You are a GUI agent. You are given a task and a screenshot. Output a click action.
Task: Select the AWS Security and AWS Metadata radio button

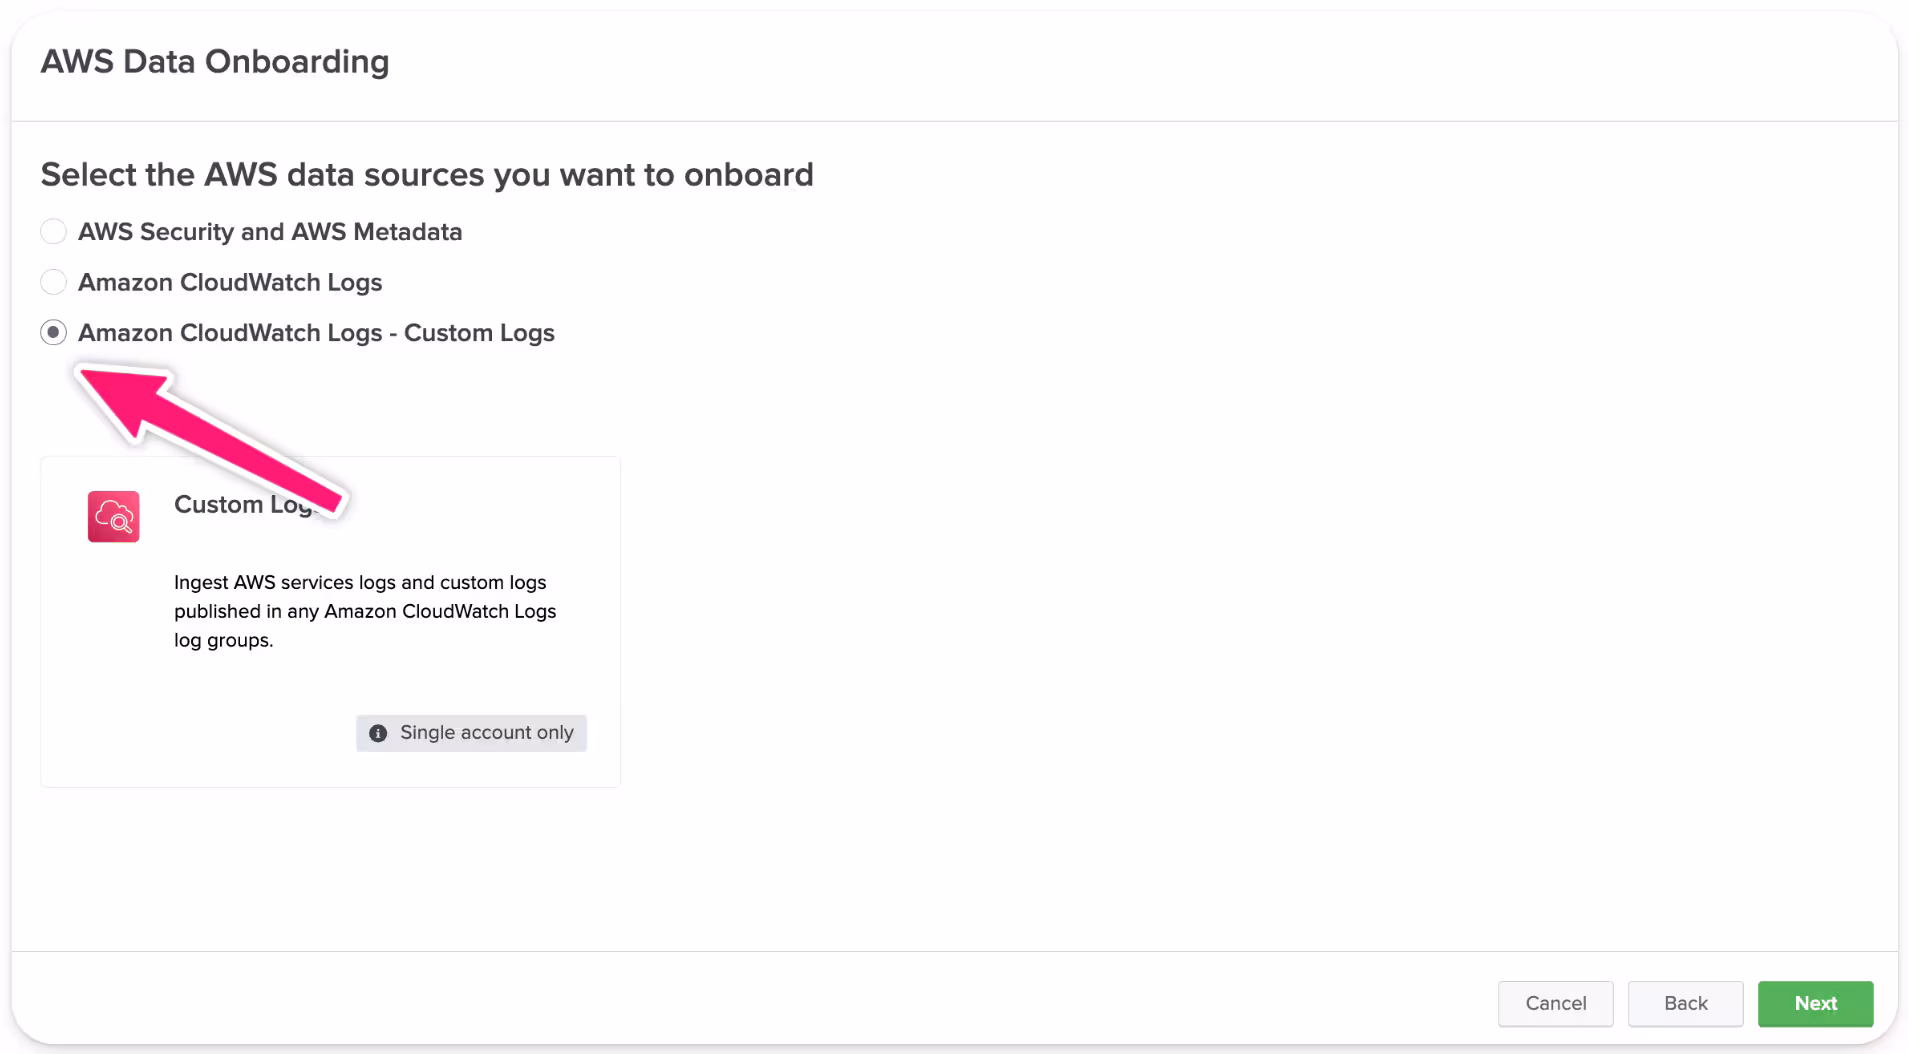[x=54, y=232]
